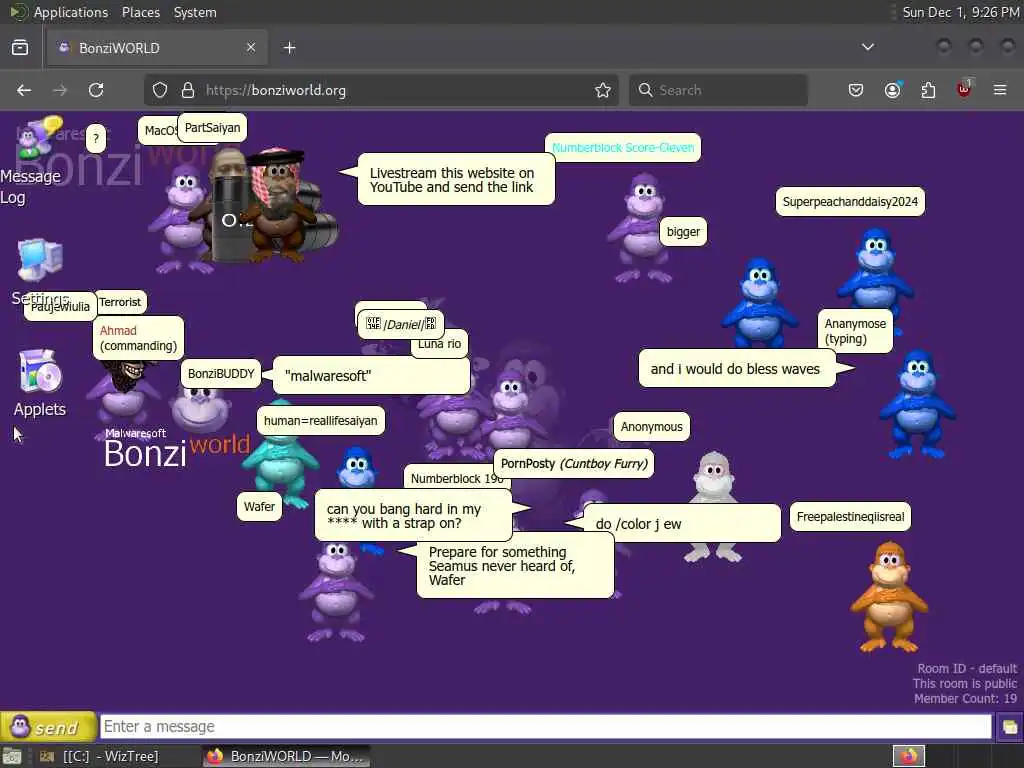Click the orange Freepalestineqiisreal Bonzi character
The image size is (1024, 768).
888,596
